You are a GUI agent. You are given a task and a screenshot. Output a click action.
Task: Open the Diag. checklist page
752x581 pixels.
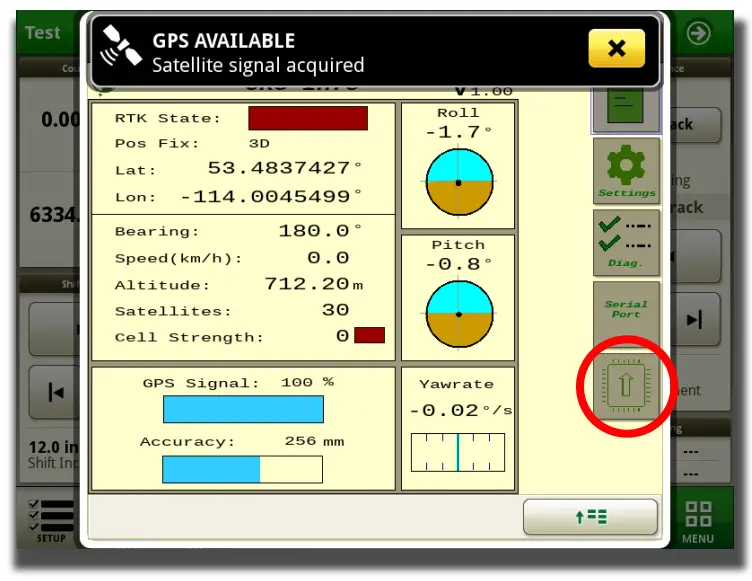626,243
